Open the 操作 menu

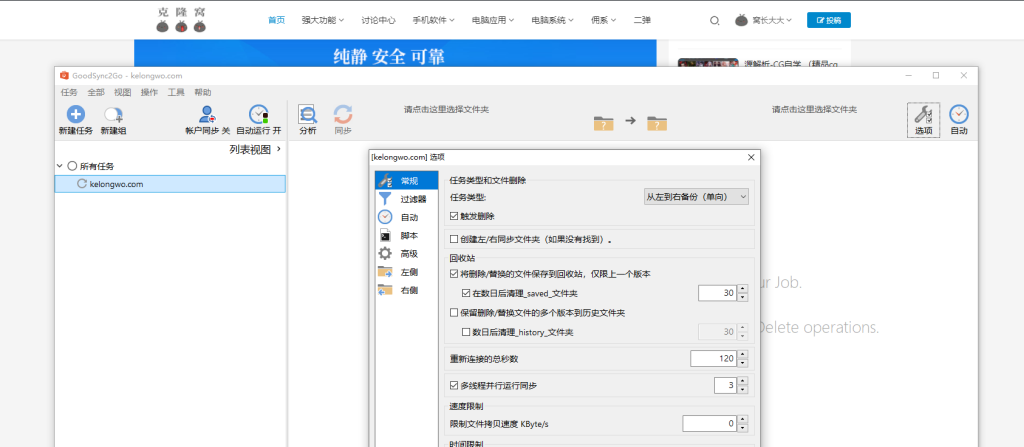[x=149, y=92]
